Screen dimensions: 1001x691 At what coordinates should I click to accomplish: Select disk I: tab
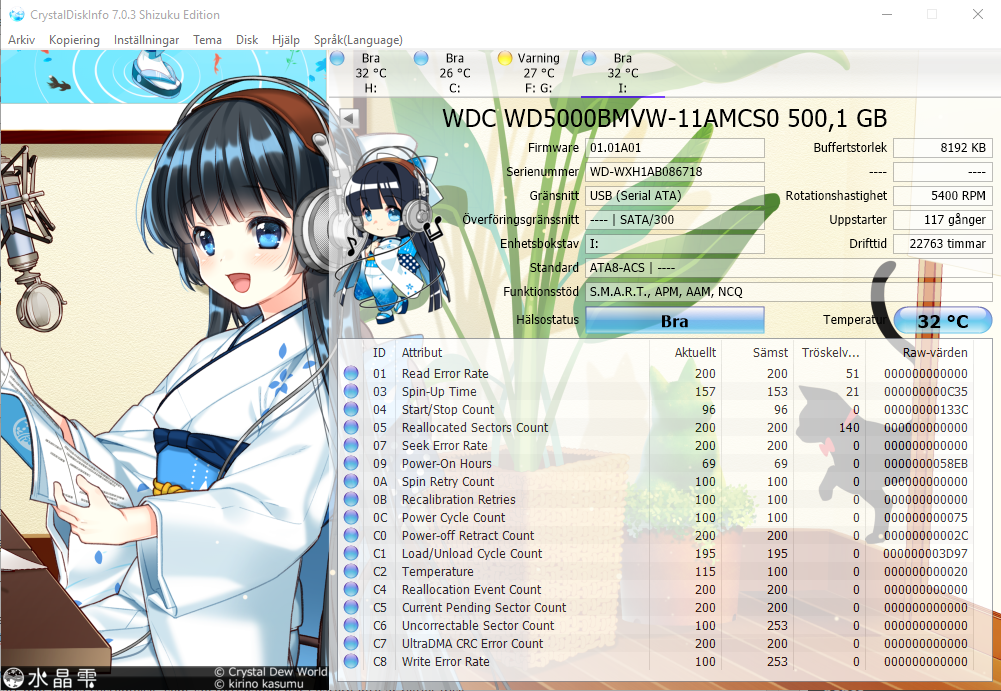click(x=622, y=73)
